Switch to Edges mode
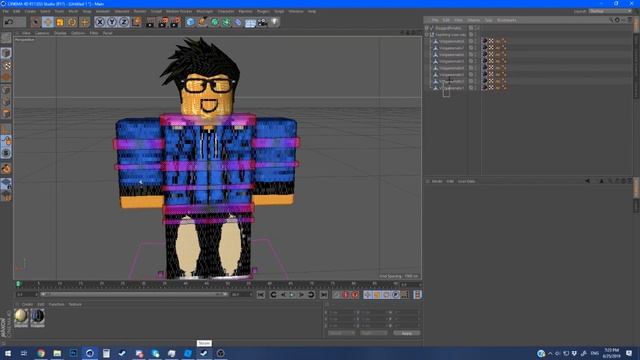Viewport: 640px width, 360px height. (6, 102)
